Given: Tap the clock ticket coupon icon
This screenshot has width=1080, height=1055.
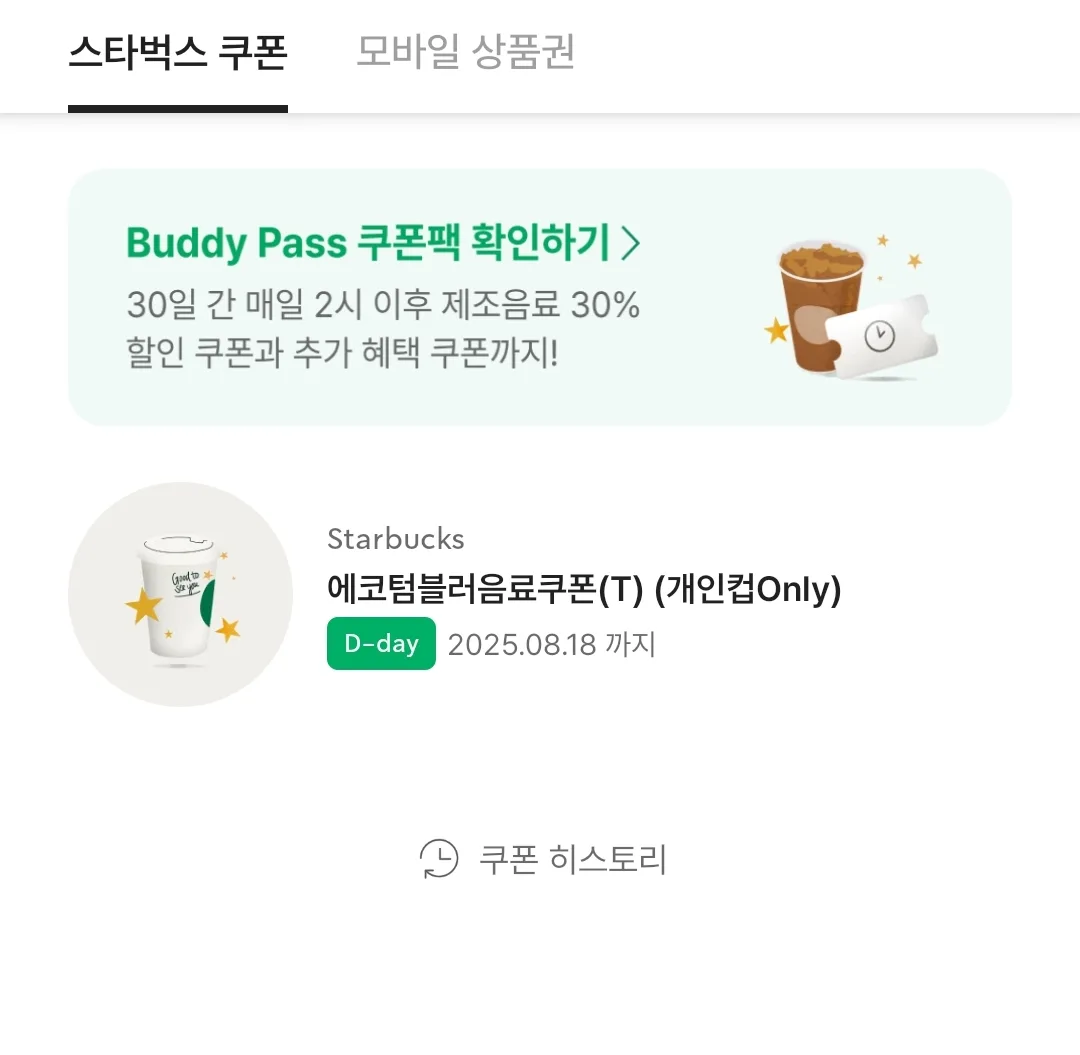Looking at the screenshot, I should 882,337.
